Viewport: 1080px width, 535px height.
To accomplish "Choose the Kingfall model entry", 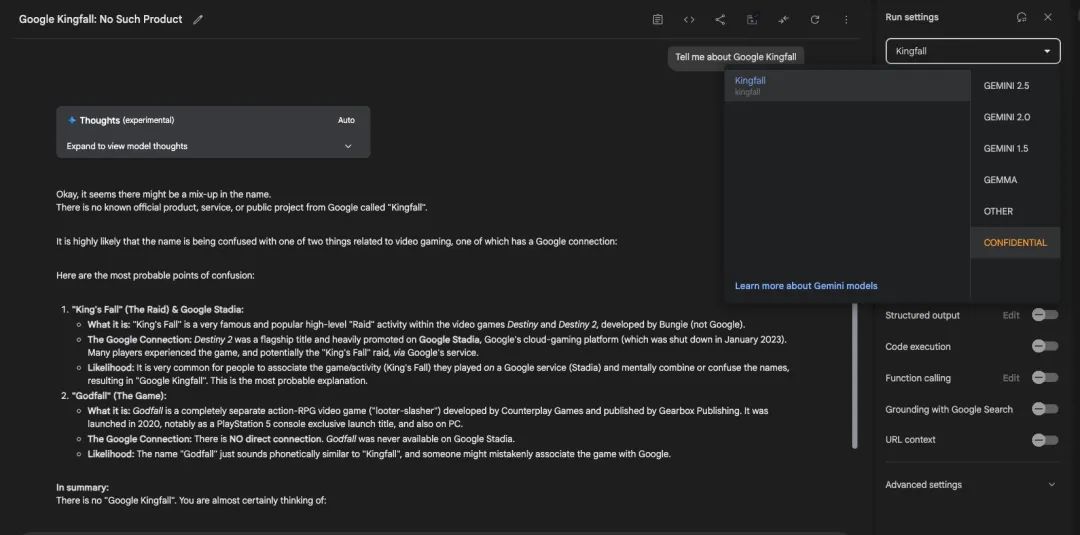I will point(847,85).
